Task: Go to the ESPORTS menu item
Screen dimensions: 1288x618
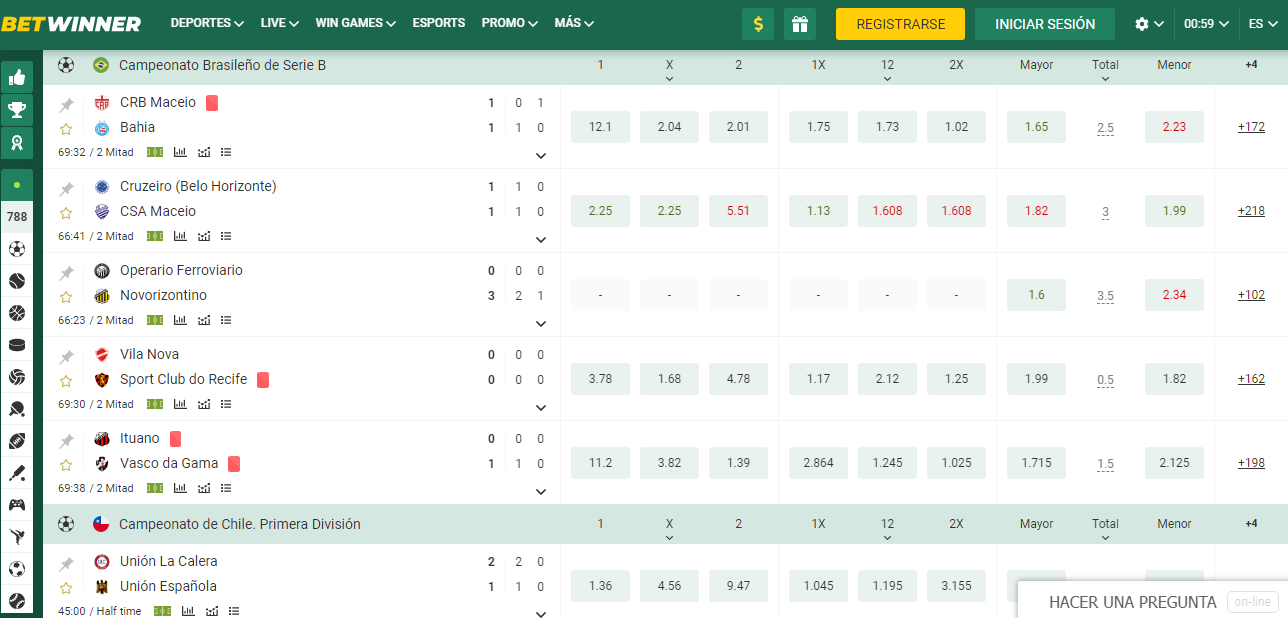Action: (x=438, y=23)
